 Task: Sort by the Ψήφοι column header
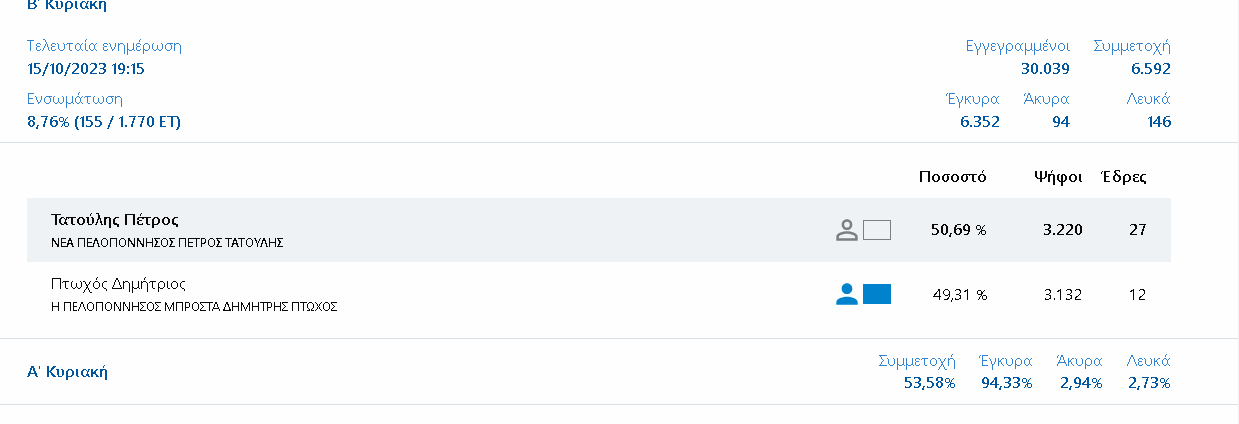[x=1058, y=177]
